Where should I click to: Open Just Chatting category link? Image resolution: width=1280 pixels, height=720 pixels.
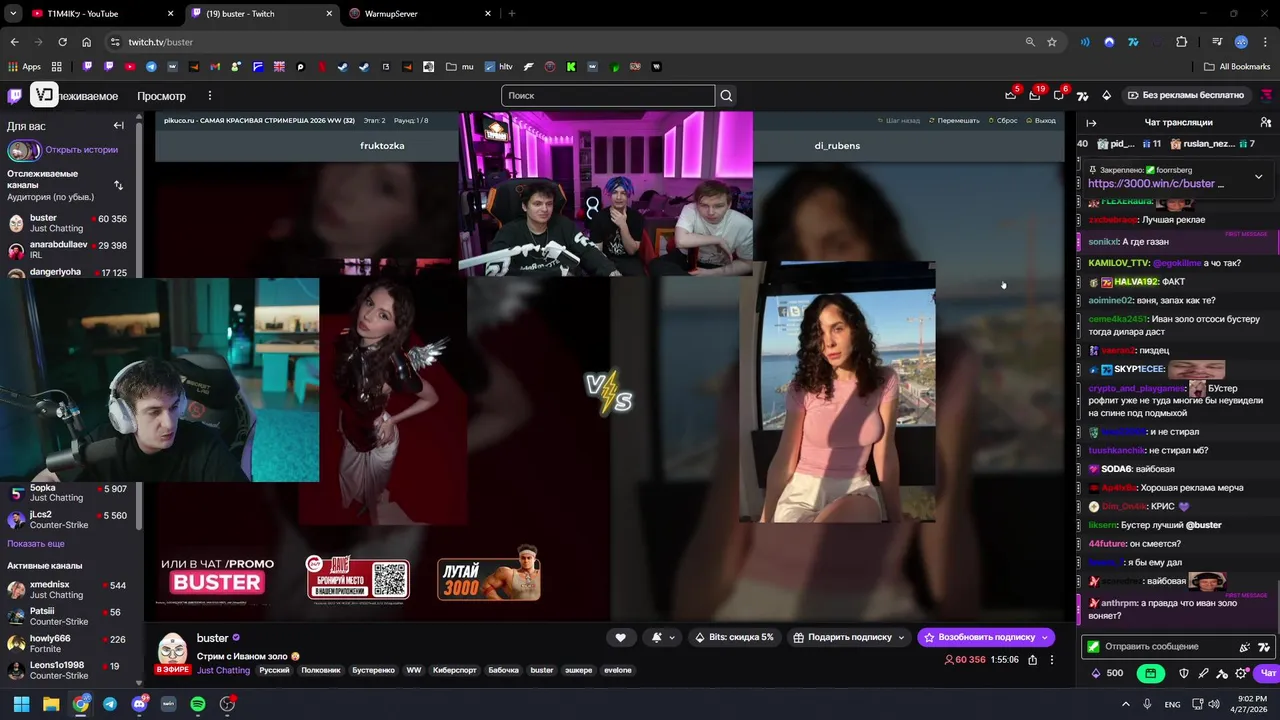223,670
